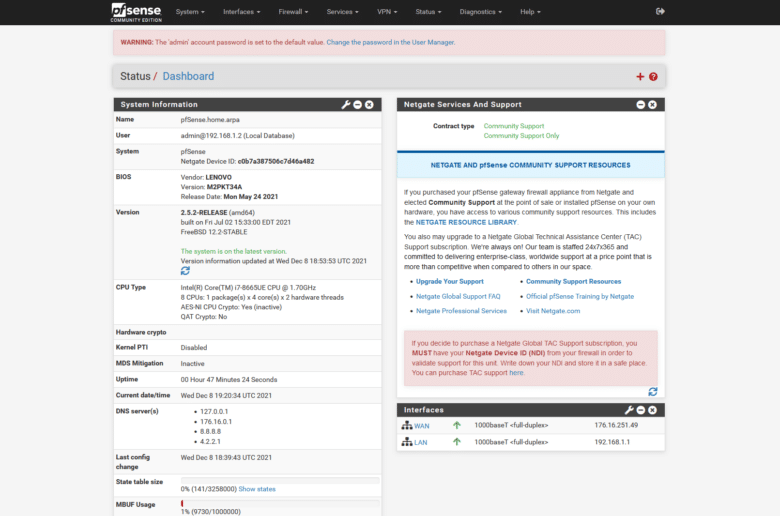
Task: Click the 'here' TAC support purchase link
Action: (516, 373)
